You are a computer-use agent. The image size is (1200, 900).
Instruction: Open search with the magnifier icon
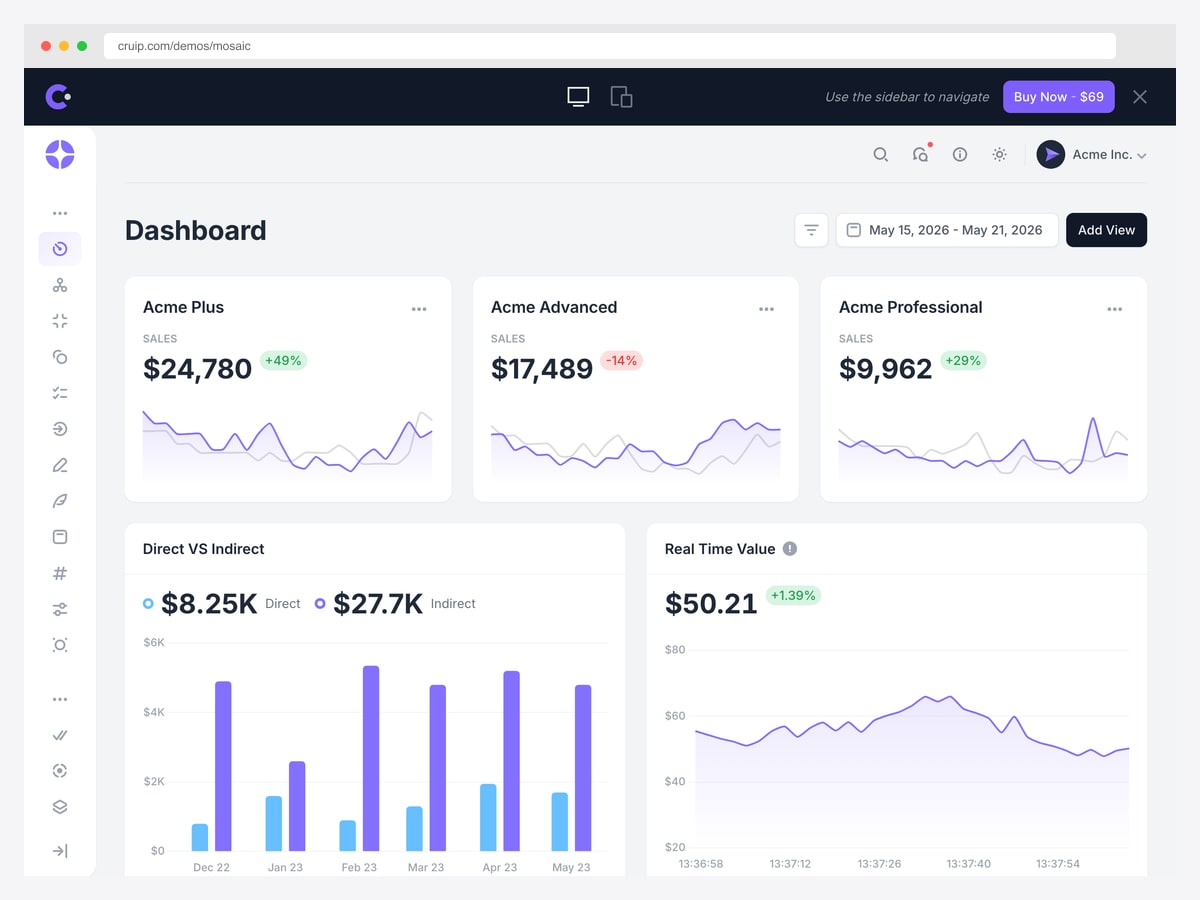click(880, 155)
